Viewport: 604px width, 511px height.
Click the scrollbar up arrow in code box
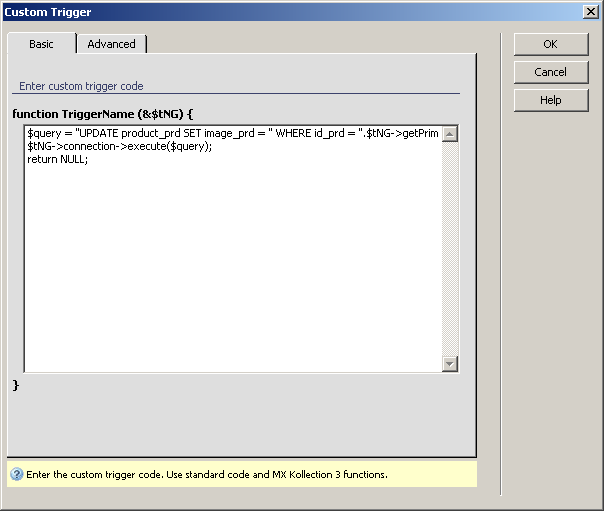coord(449,134)
